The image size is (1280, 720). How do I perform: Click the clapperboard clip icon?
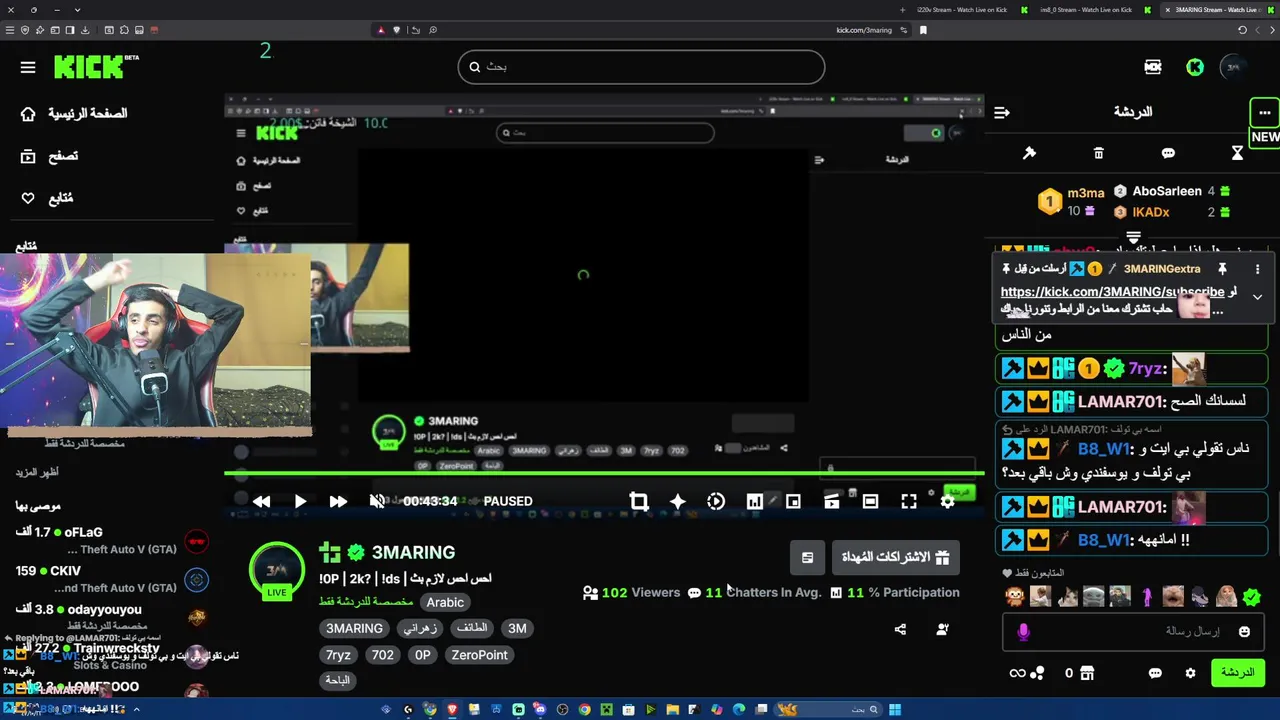coord(831,501)
